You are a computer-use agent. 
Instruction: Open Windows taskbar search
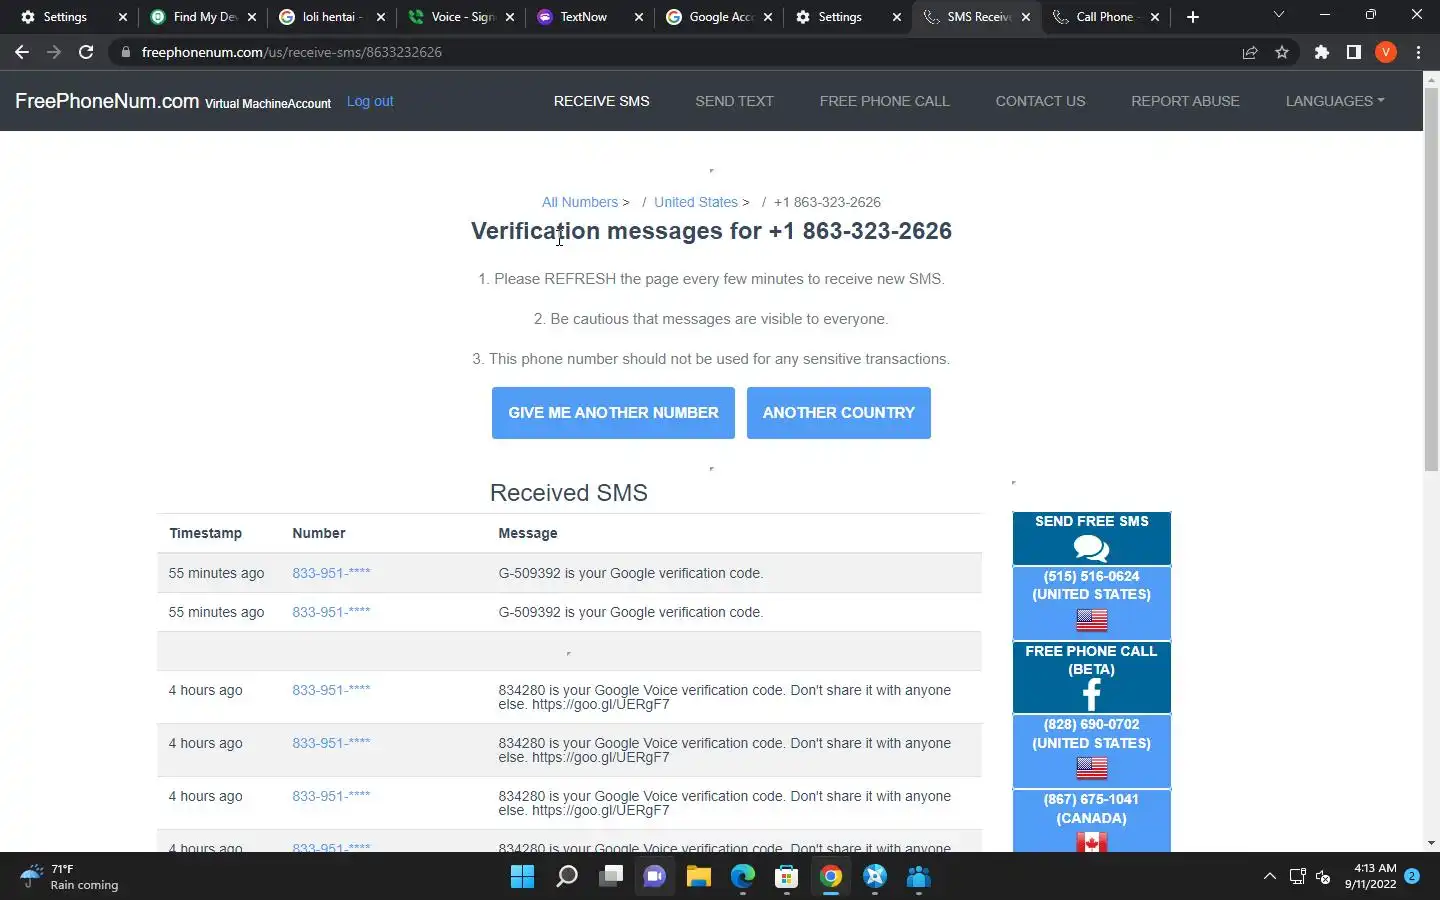pyautogui.click(x=566, y=877)
